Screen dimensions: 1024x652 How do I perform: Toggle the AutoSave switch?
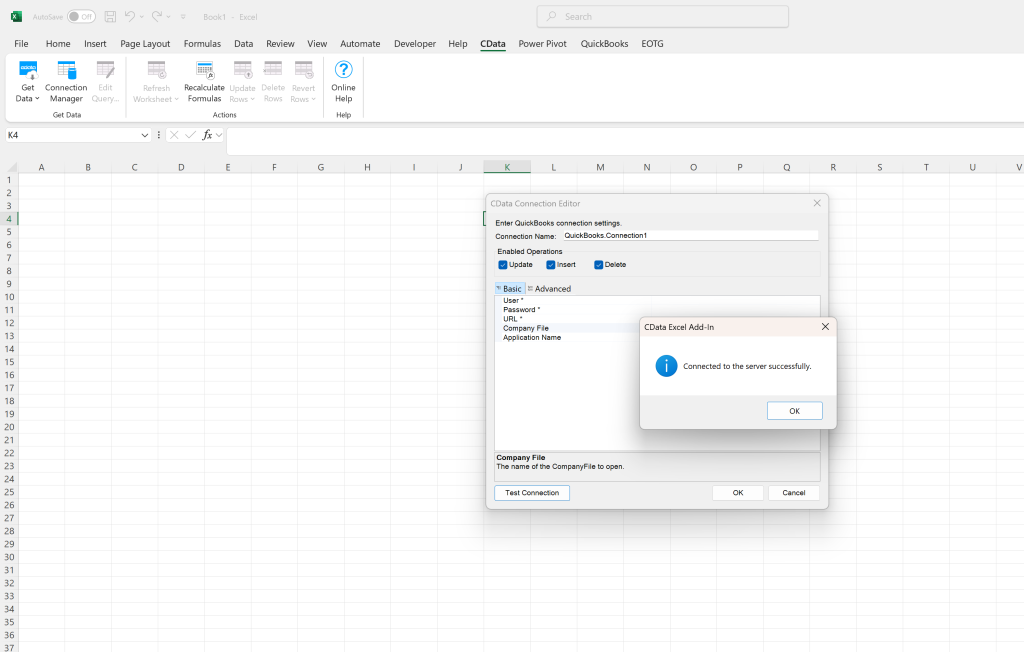point(82,16)
